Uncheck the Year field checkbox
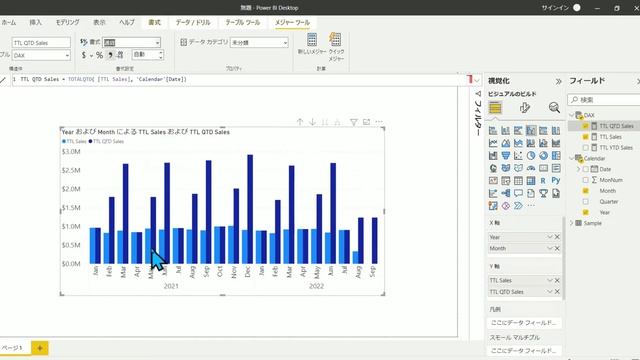This screenshot has height=360, width=640. (x=585, y=212)
